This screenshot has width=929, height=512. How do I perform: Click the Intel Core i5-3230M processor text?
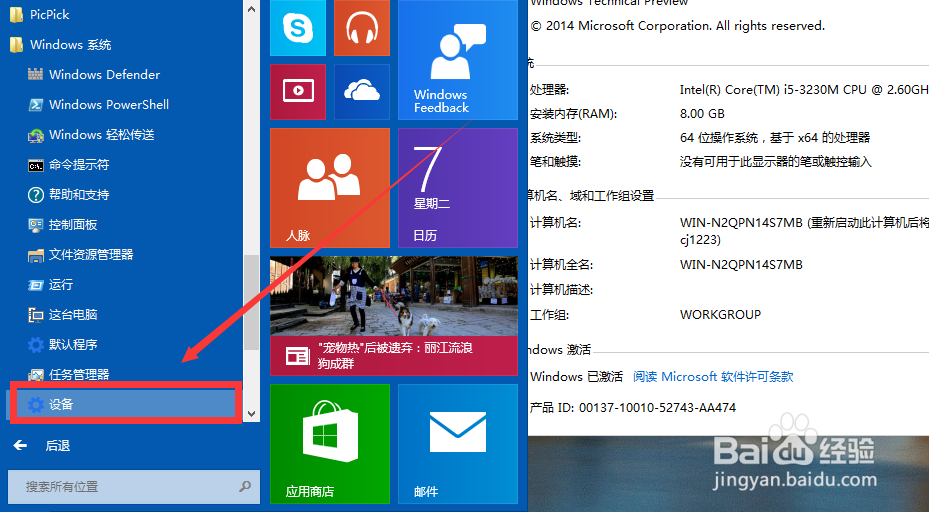pyautogui.click(x=804, y=89)
